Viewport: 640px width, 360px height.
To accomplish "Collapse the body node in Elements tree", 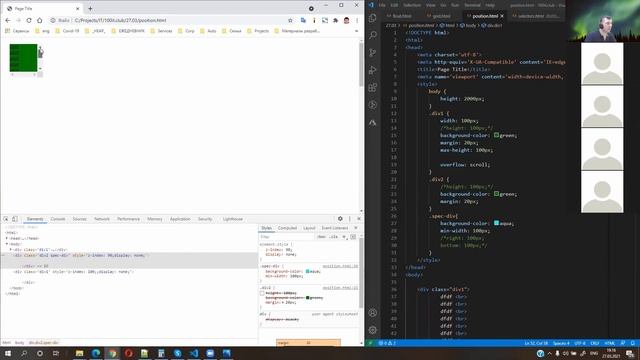I will pos(7,244).
